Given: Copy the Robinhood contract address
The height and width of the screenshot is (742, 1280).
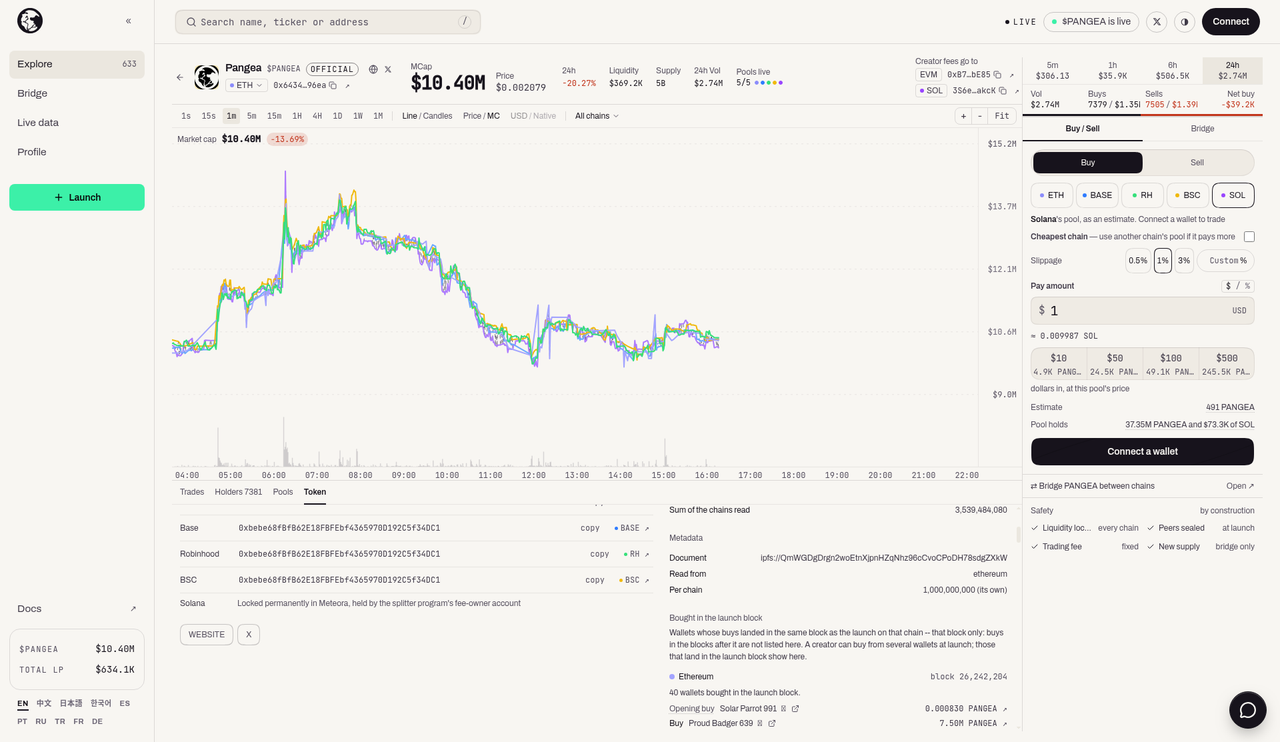Looking at the screenshot, I should coord(600,554).
